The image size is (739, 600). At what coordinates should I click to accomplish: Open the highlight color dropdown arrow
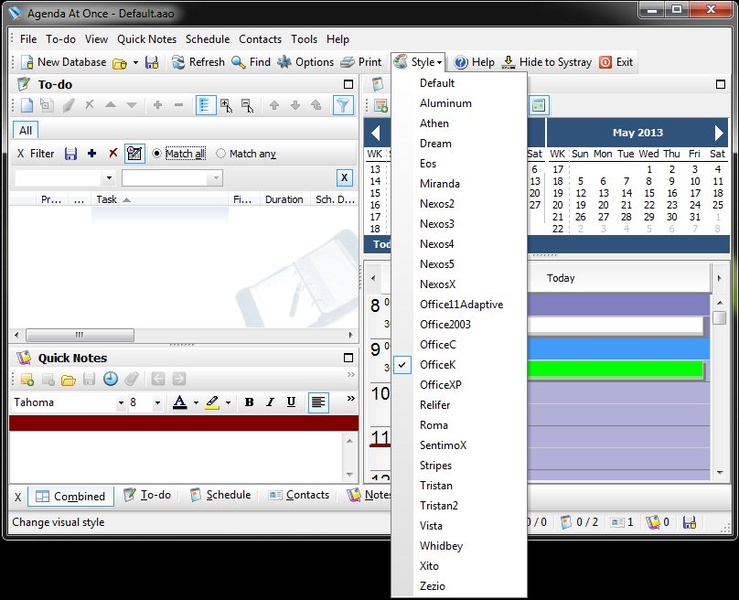[228, 403]
